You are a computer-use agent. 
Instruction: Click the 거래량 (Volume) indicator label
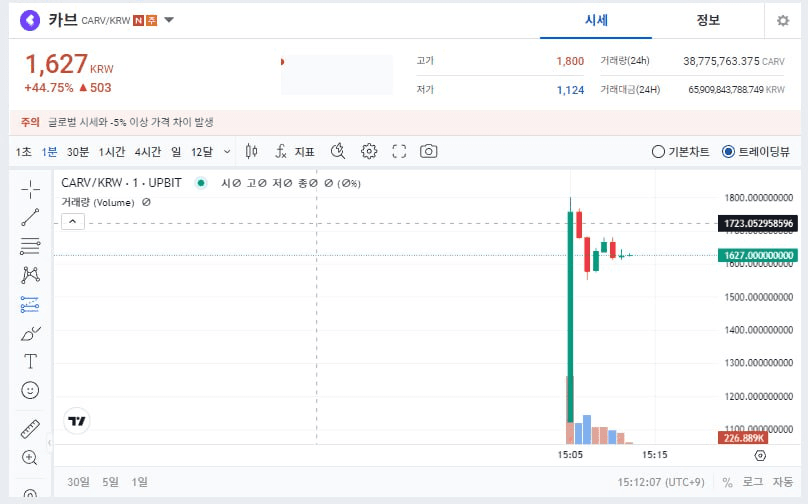97,203
